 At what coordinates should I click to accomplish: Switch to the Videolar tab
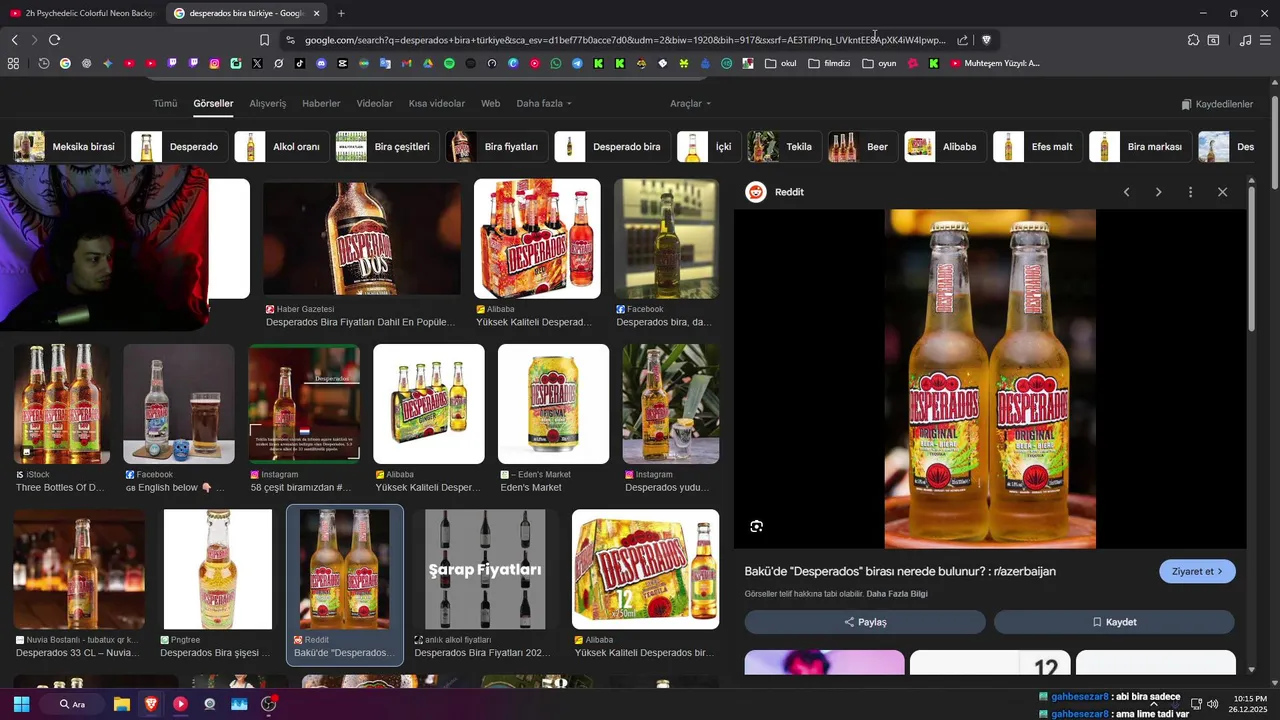[x=375, y=103]
